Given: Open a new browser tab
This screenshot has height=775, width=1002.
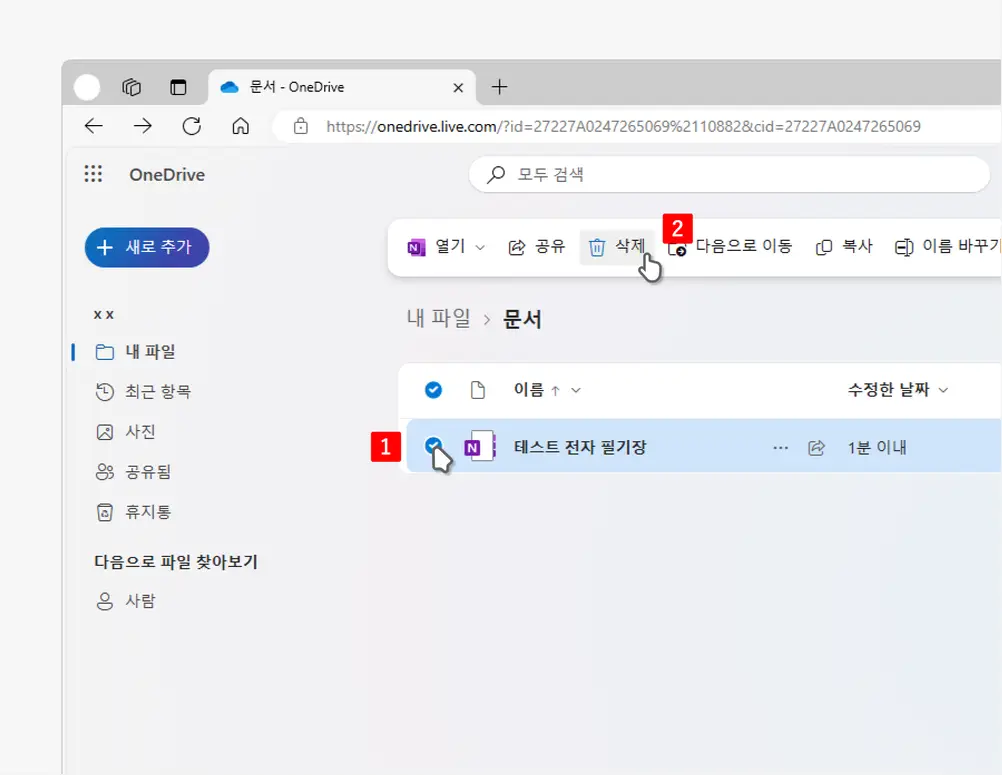Looking at the screenshot, I should click(x=499, y=87).
